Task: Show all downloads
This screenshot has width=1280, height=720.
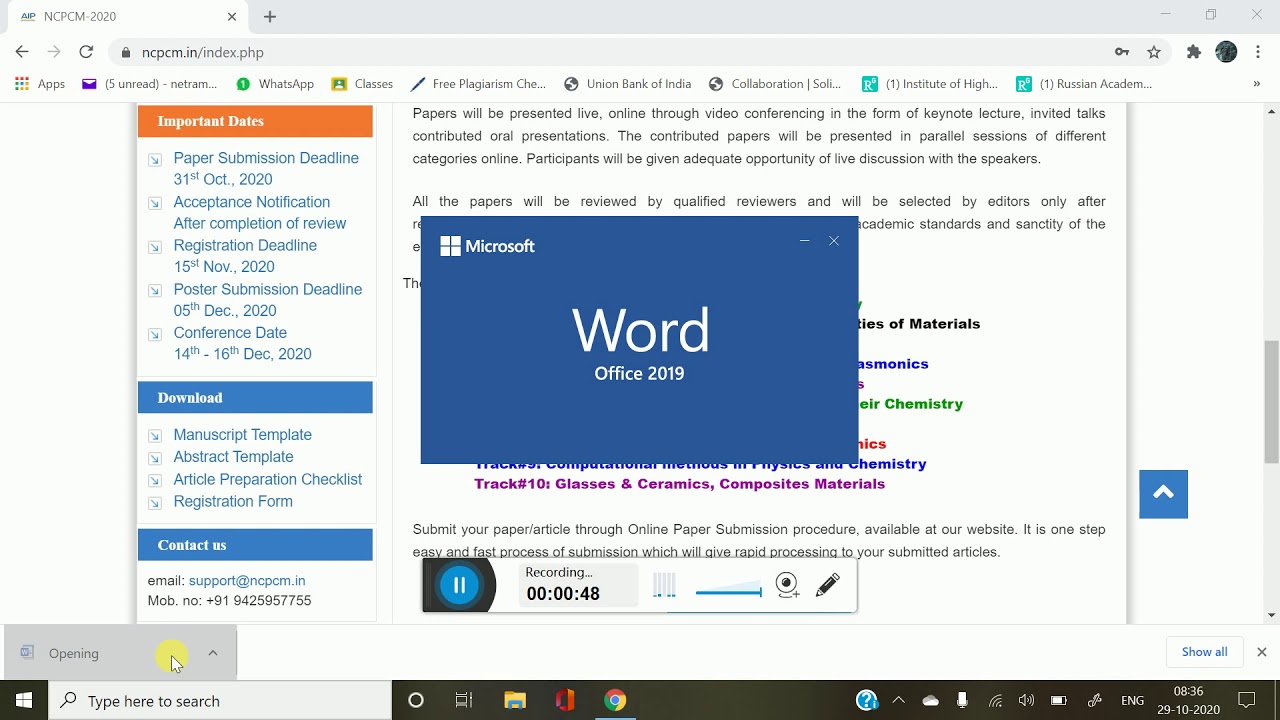Action: pos(1204,652)
